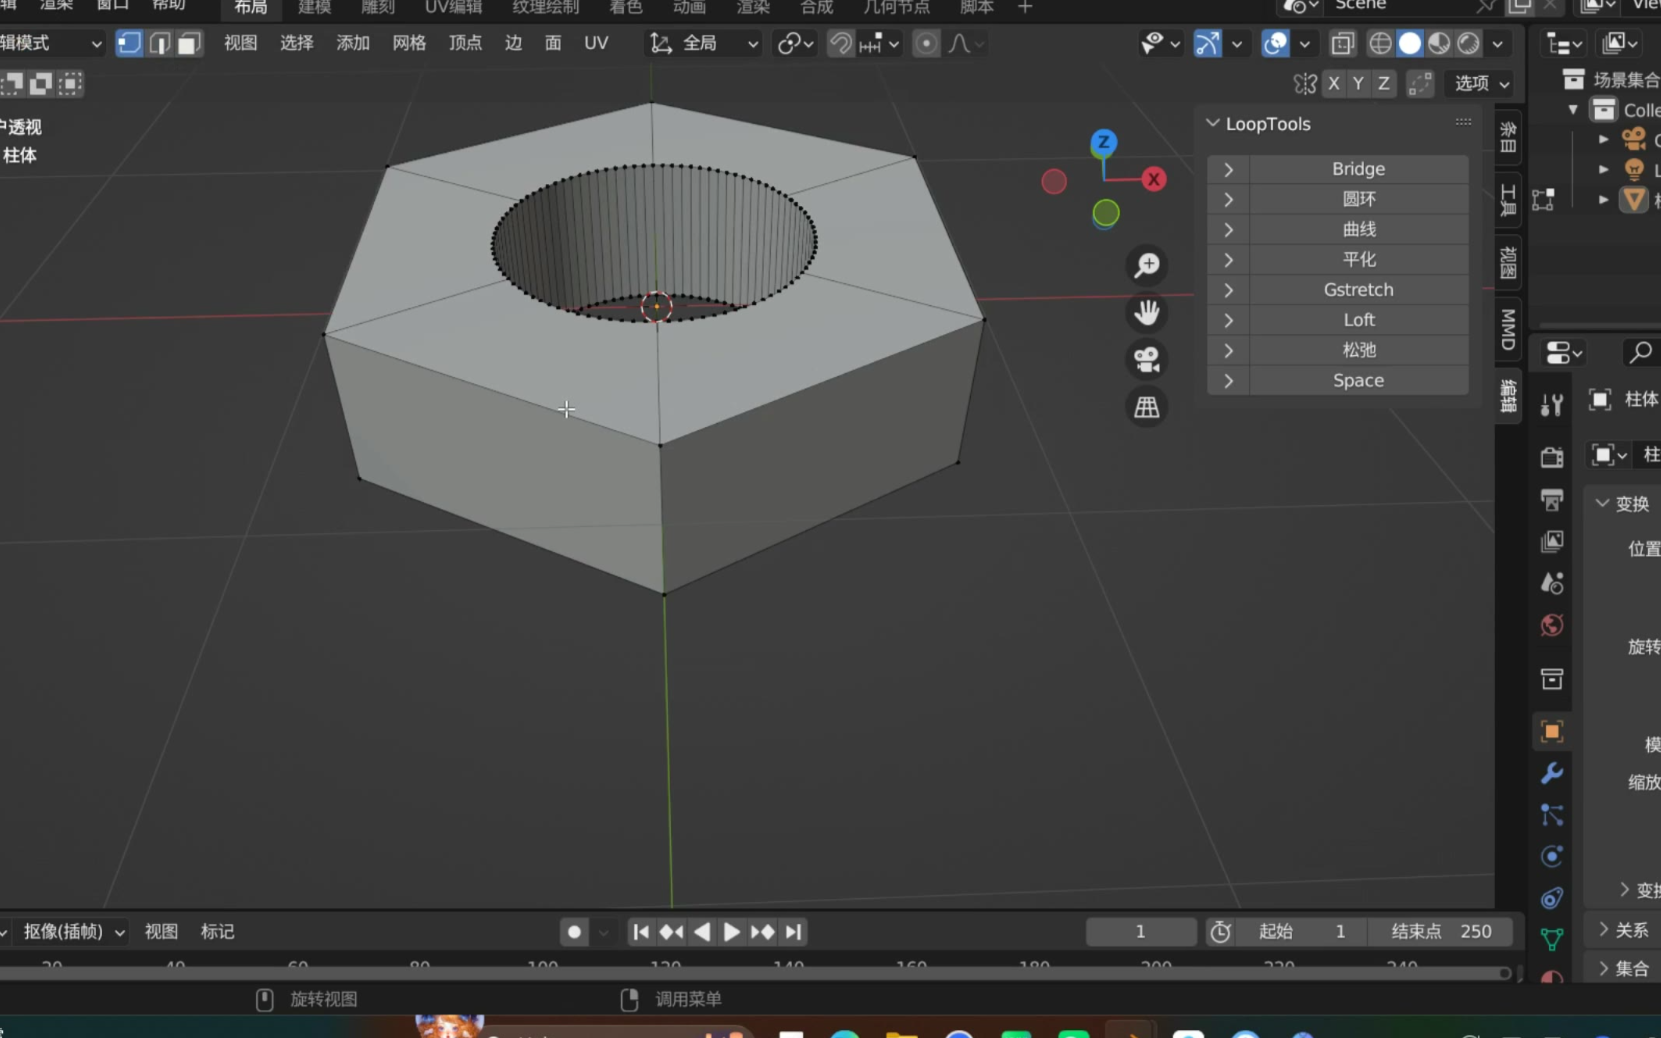Click the Loft button

click(1357, 320)
